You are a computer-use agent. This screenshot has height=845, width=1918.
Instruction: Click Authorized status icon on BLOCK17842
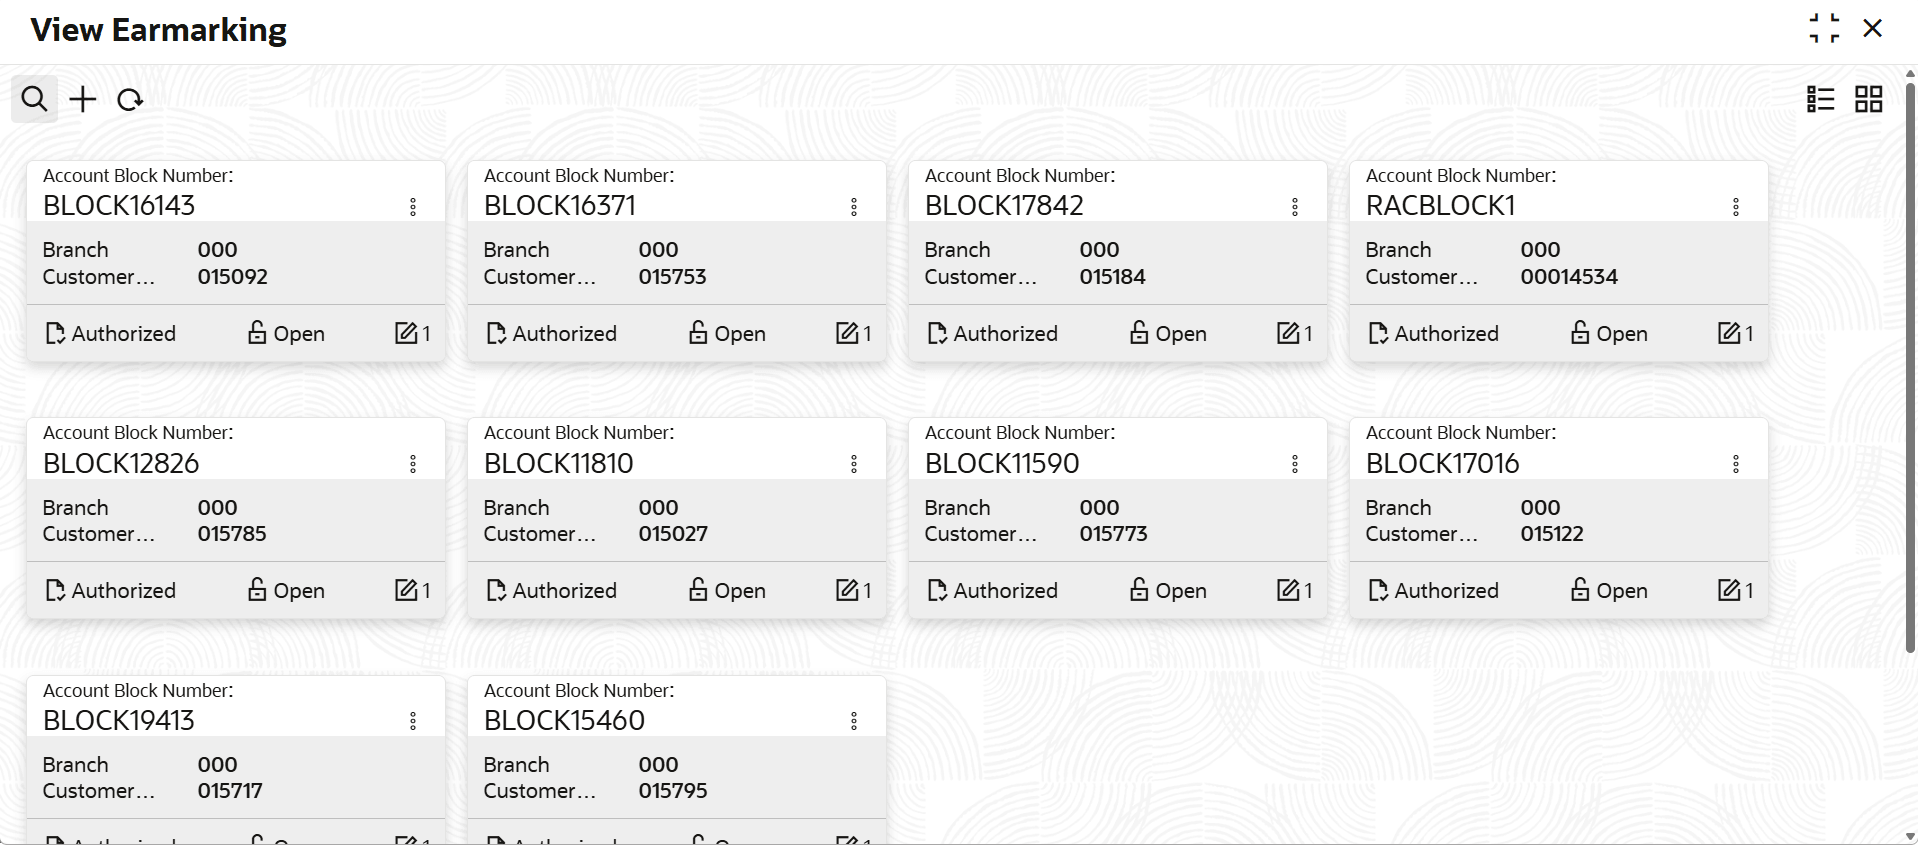(937, 333)
